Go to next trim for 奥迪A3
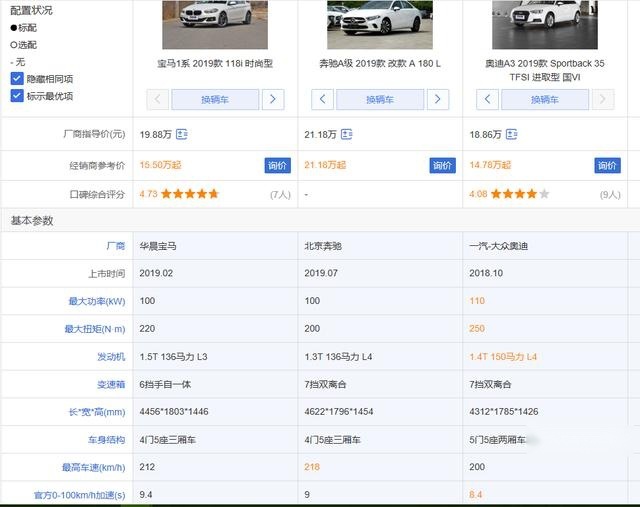The width and height of the screenshot is (640, 507). point(602,99)
